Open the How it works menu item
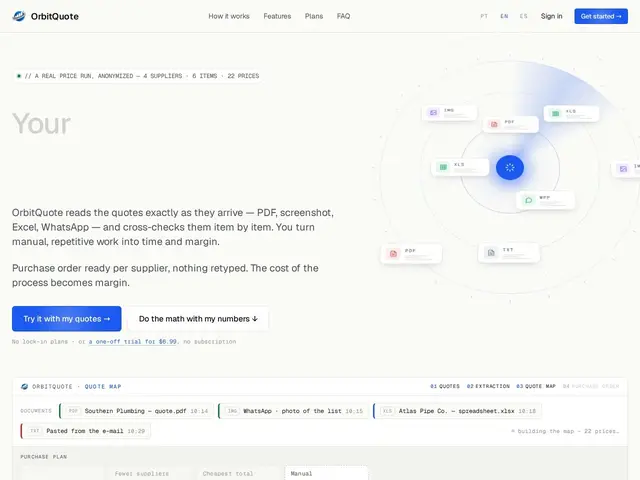This screenshot has height=480, width=640. coord(229,16)
